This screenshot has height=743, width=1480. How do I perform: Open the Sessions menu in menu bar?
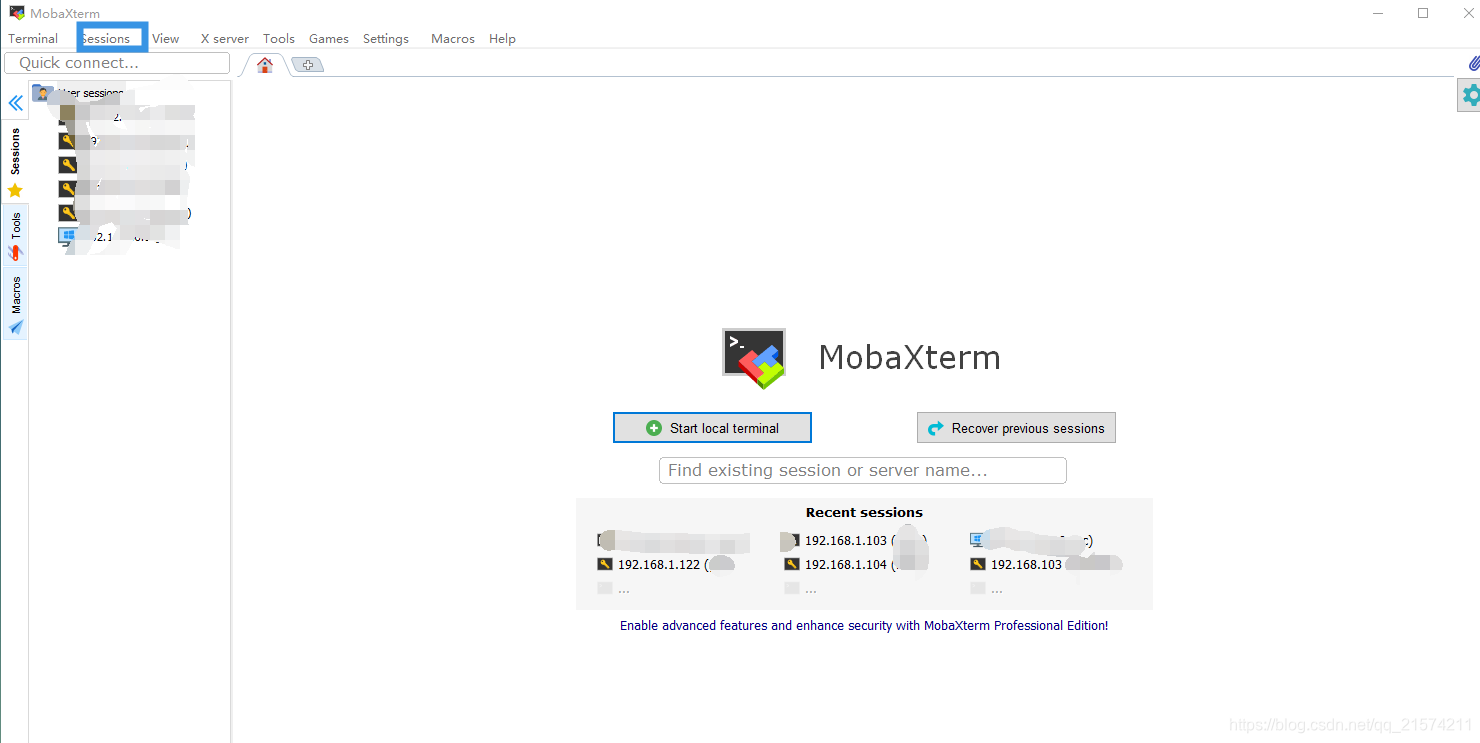(x=106, y=39)
